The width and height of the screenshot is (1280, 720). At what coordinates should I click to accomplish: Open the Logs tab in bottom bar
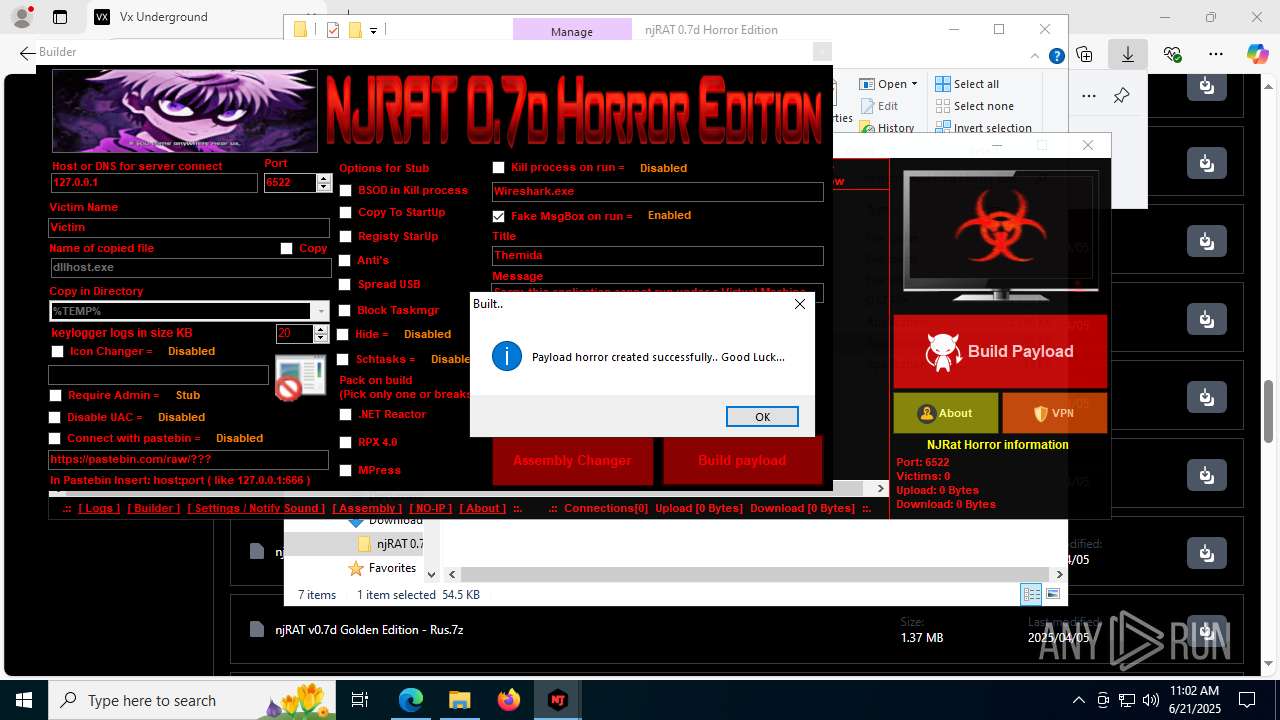pos(99,508)
